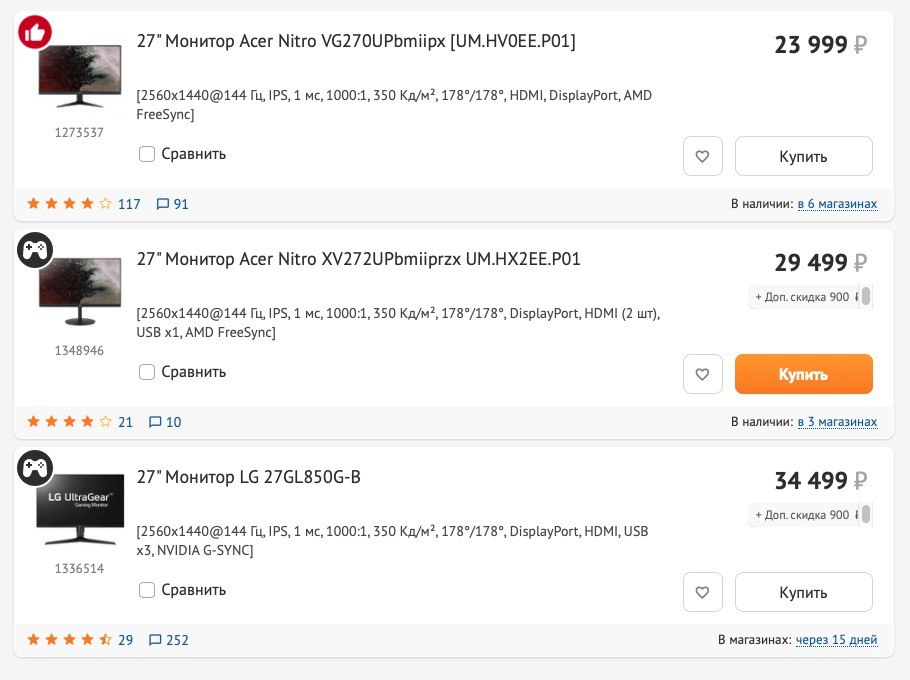
Task: Click the thumbs-up recommended badge on Acer VG270UP
Action: click(x=35, y=32)
